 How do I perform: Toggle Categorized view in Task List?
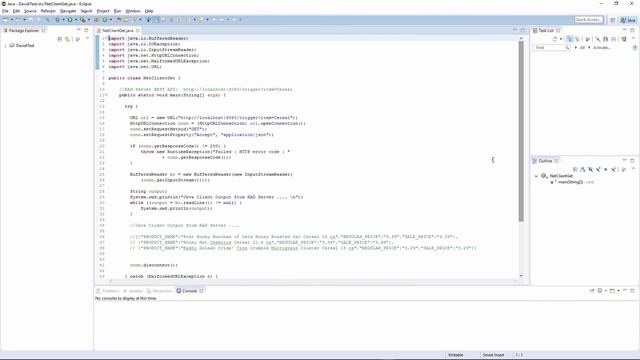pyautogui.click(x=569, y=39)
